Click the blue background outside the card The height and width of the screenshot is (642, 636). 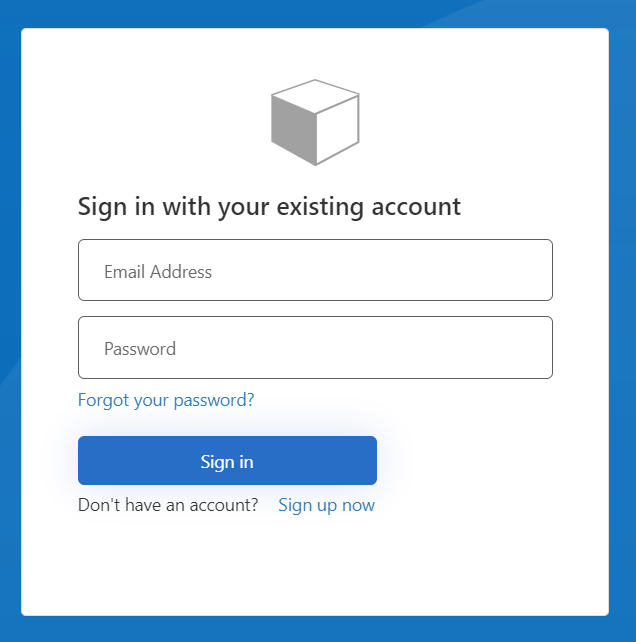click(x=10, y=300)
